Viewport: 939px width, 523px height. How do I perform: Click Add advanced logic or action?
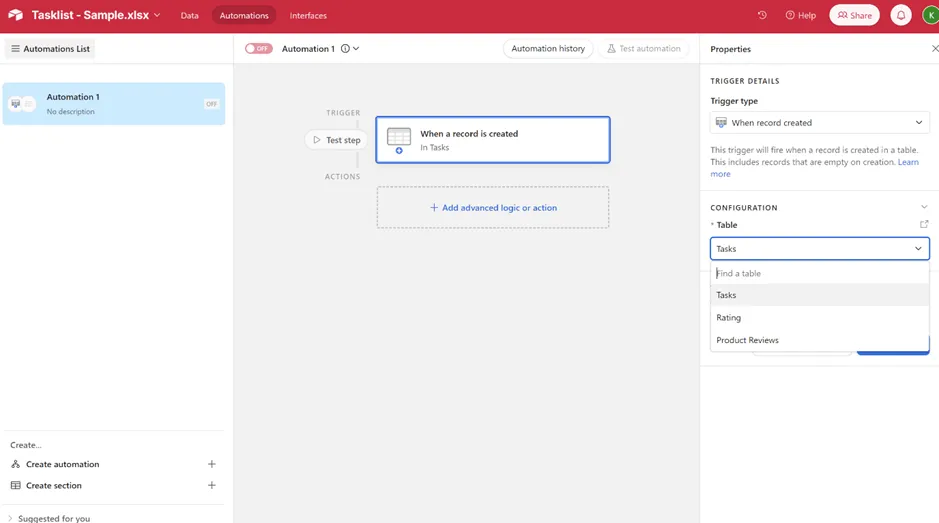493,207
